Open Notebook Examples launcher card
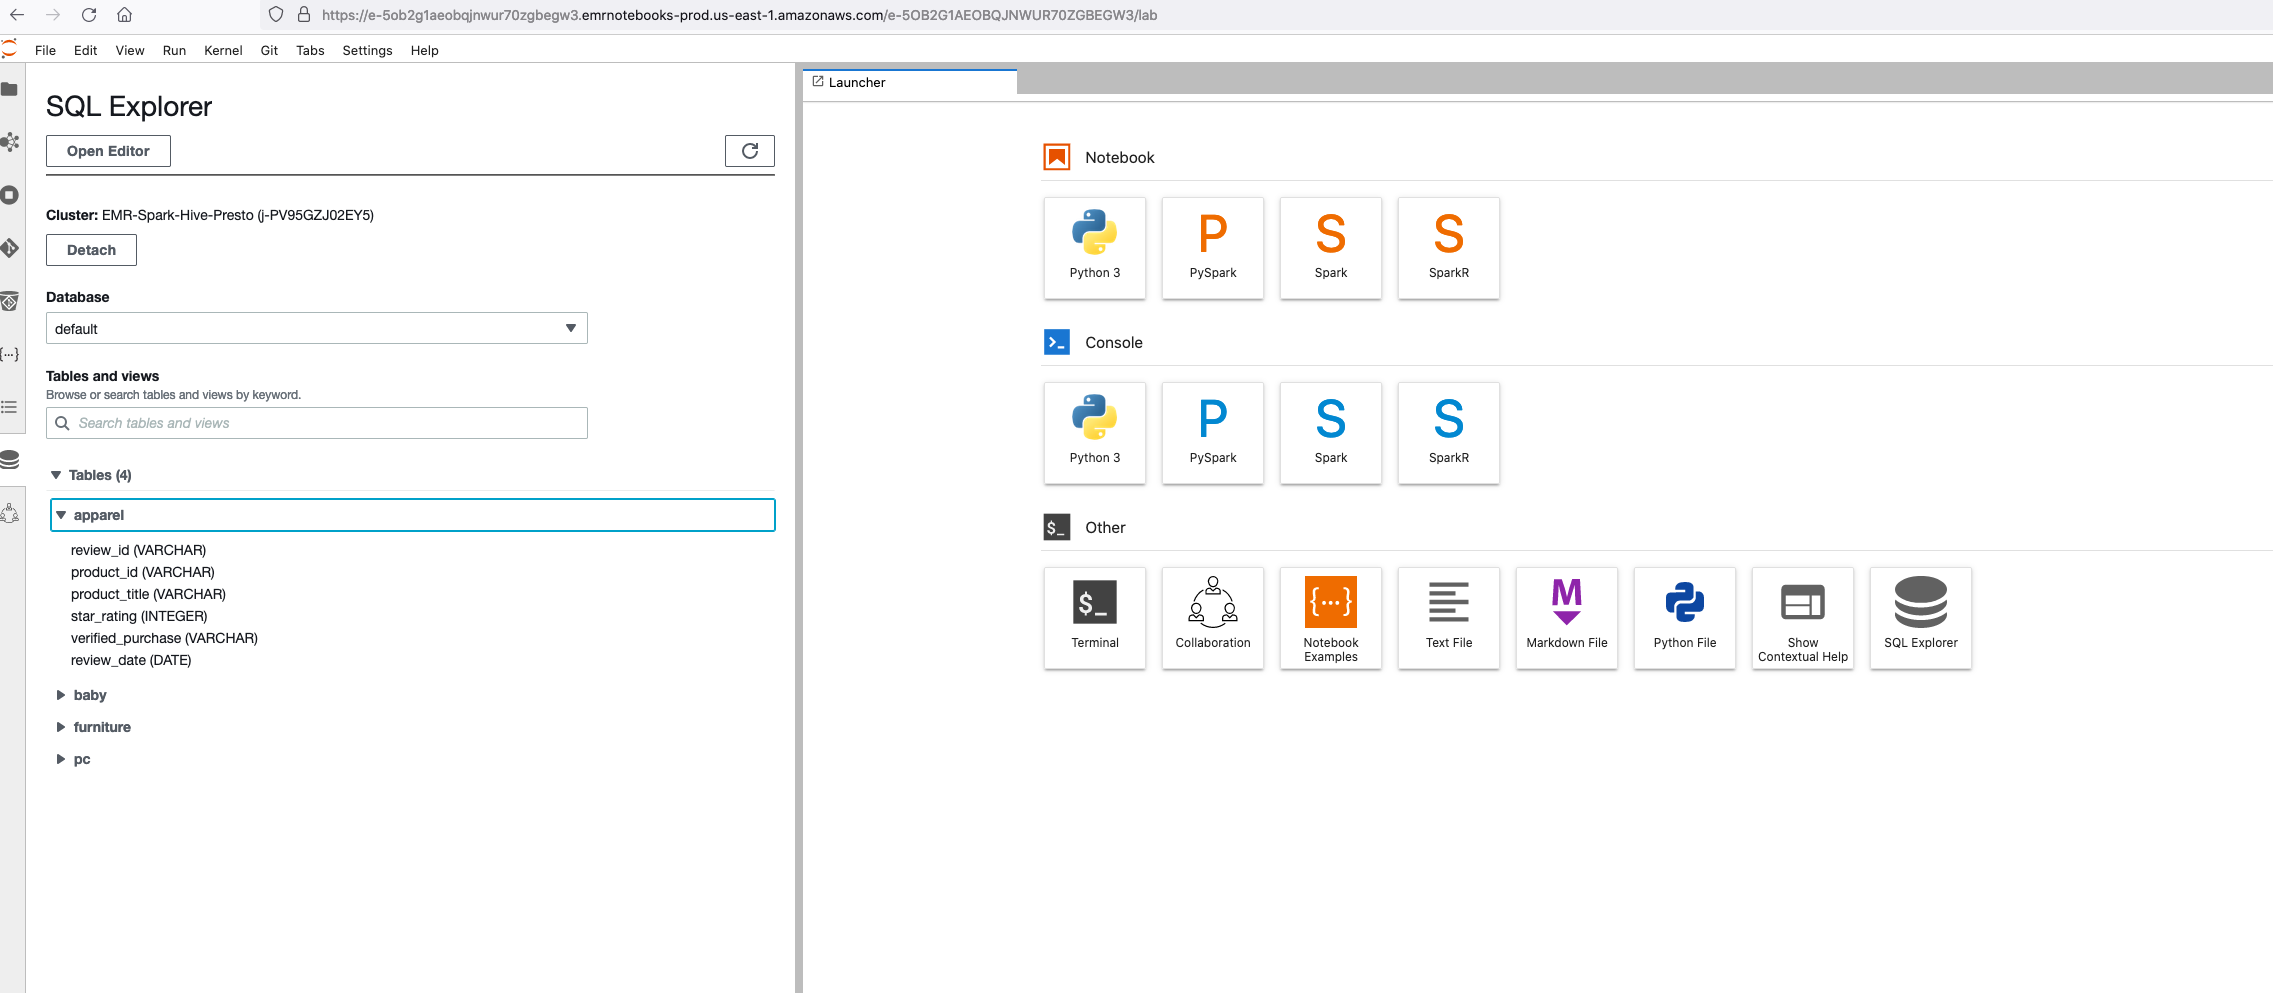Viewport: 2273px width, 993px height. [x=1331, y=618]
